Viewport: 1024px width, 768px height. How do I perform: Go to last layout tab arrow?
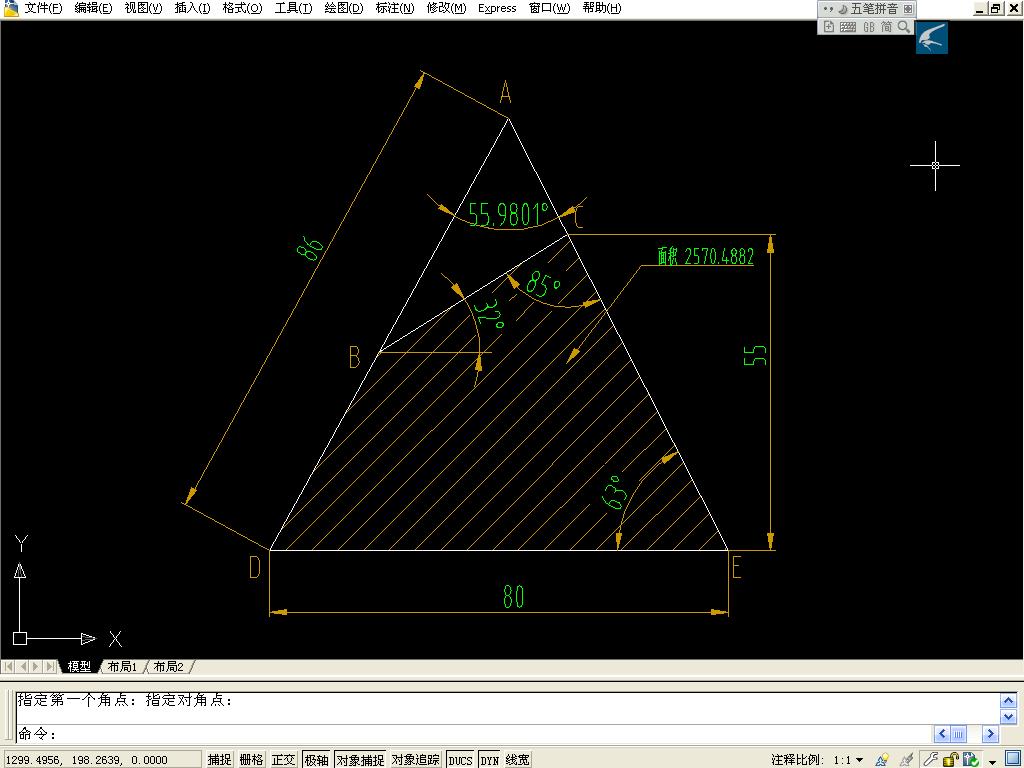(50, 667)
